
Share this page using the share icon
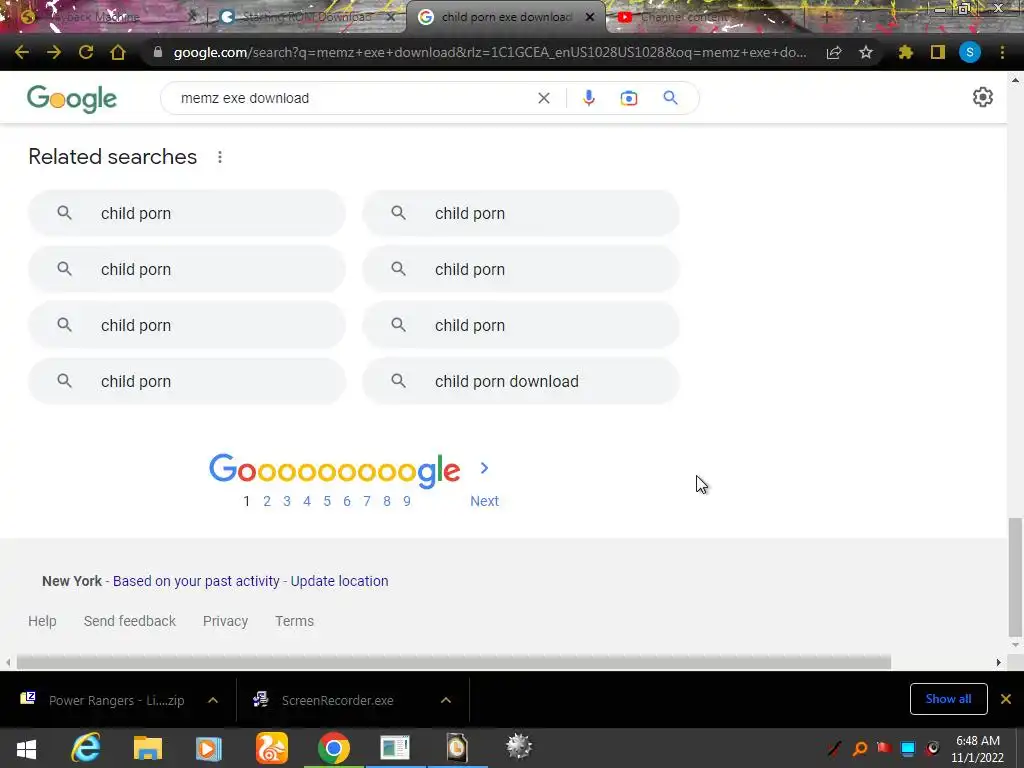tap(834, 52)
